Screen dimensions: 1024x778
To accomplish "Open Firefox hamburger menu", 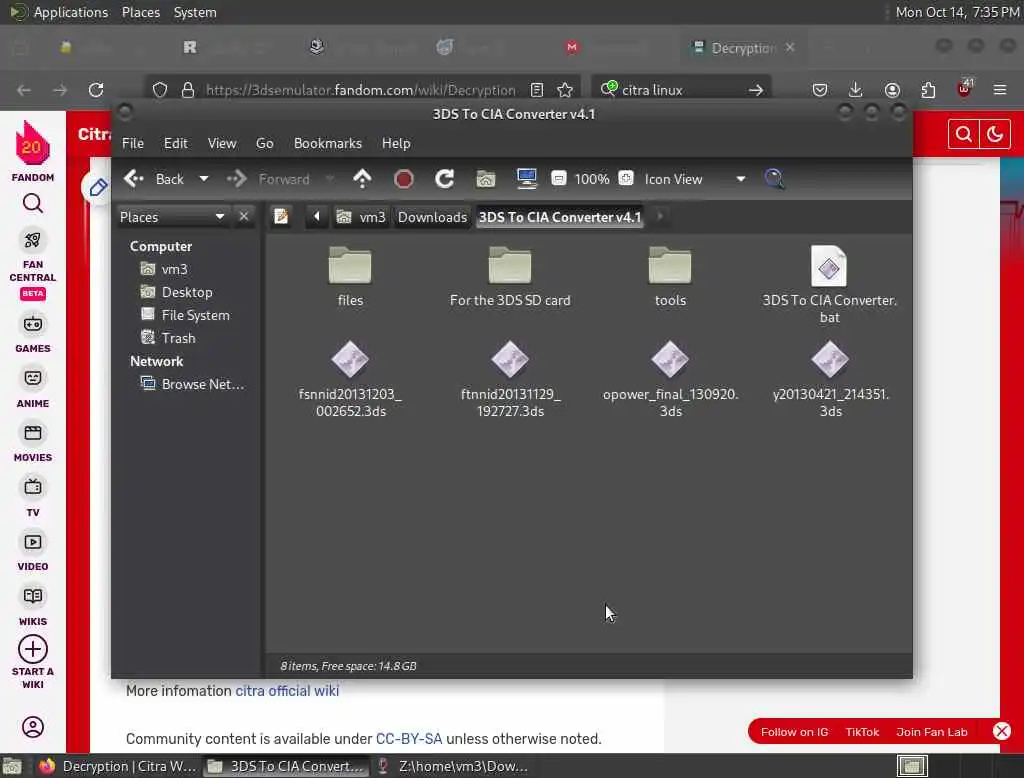I will click(1000, 89).
